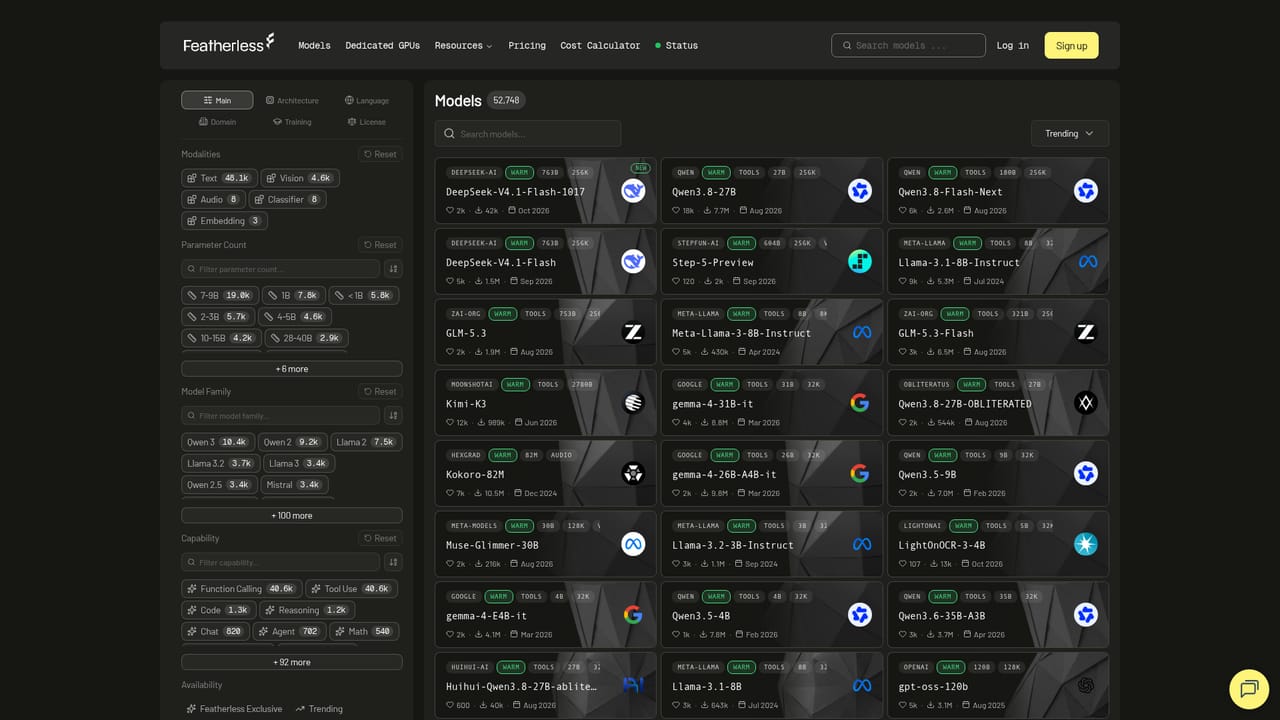Click the DeepSeek whale icon on DeepSeek-V4.1-Flash-1017
Image resolution: width=1280 pixels, height=720 pixels.
(633, 190)
